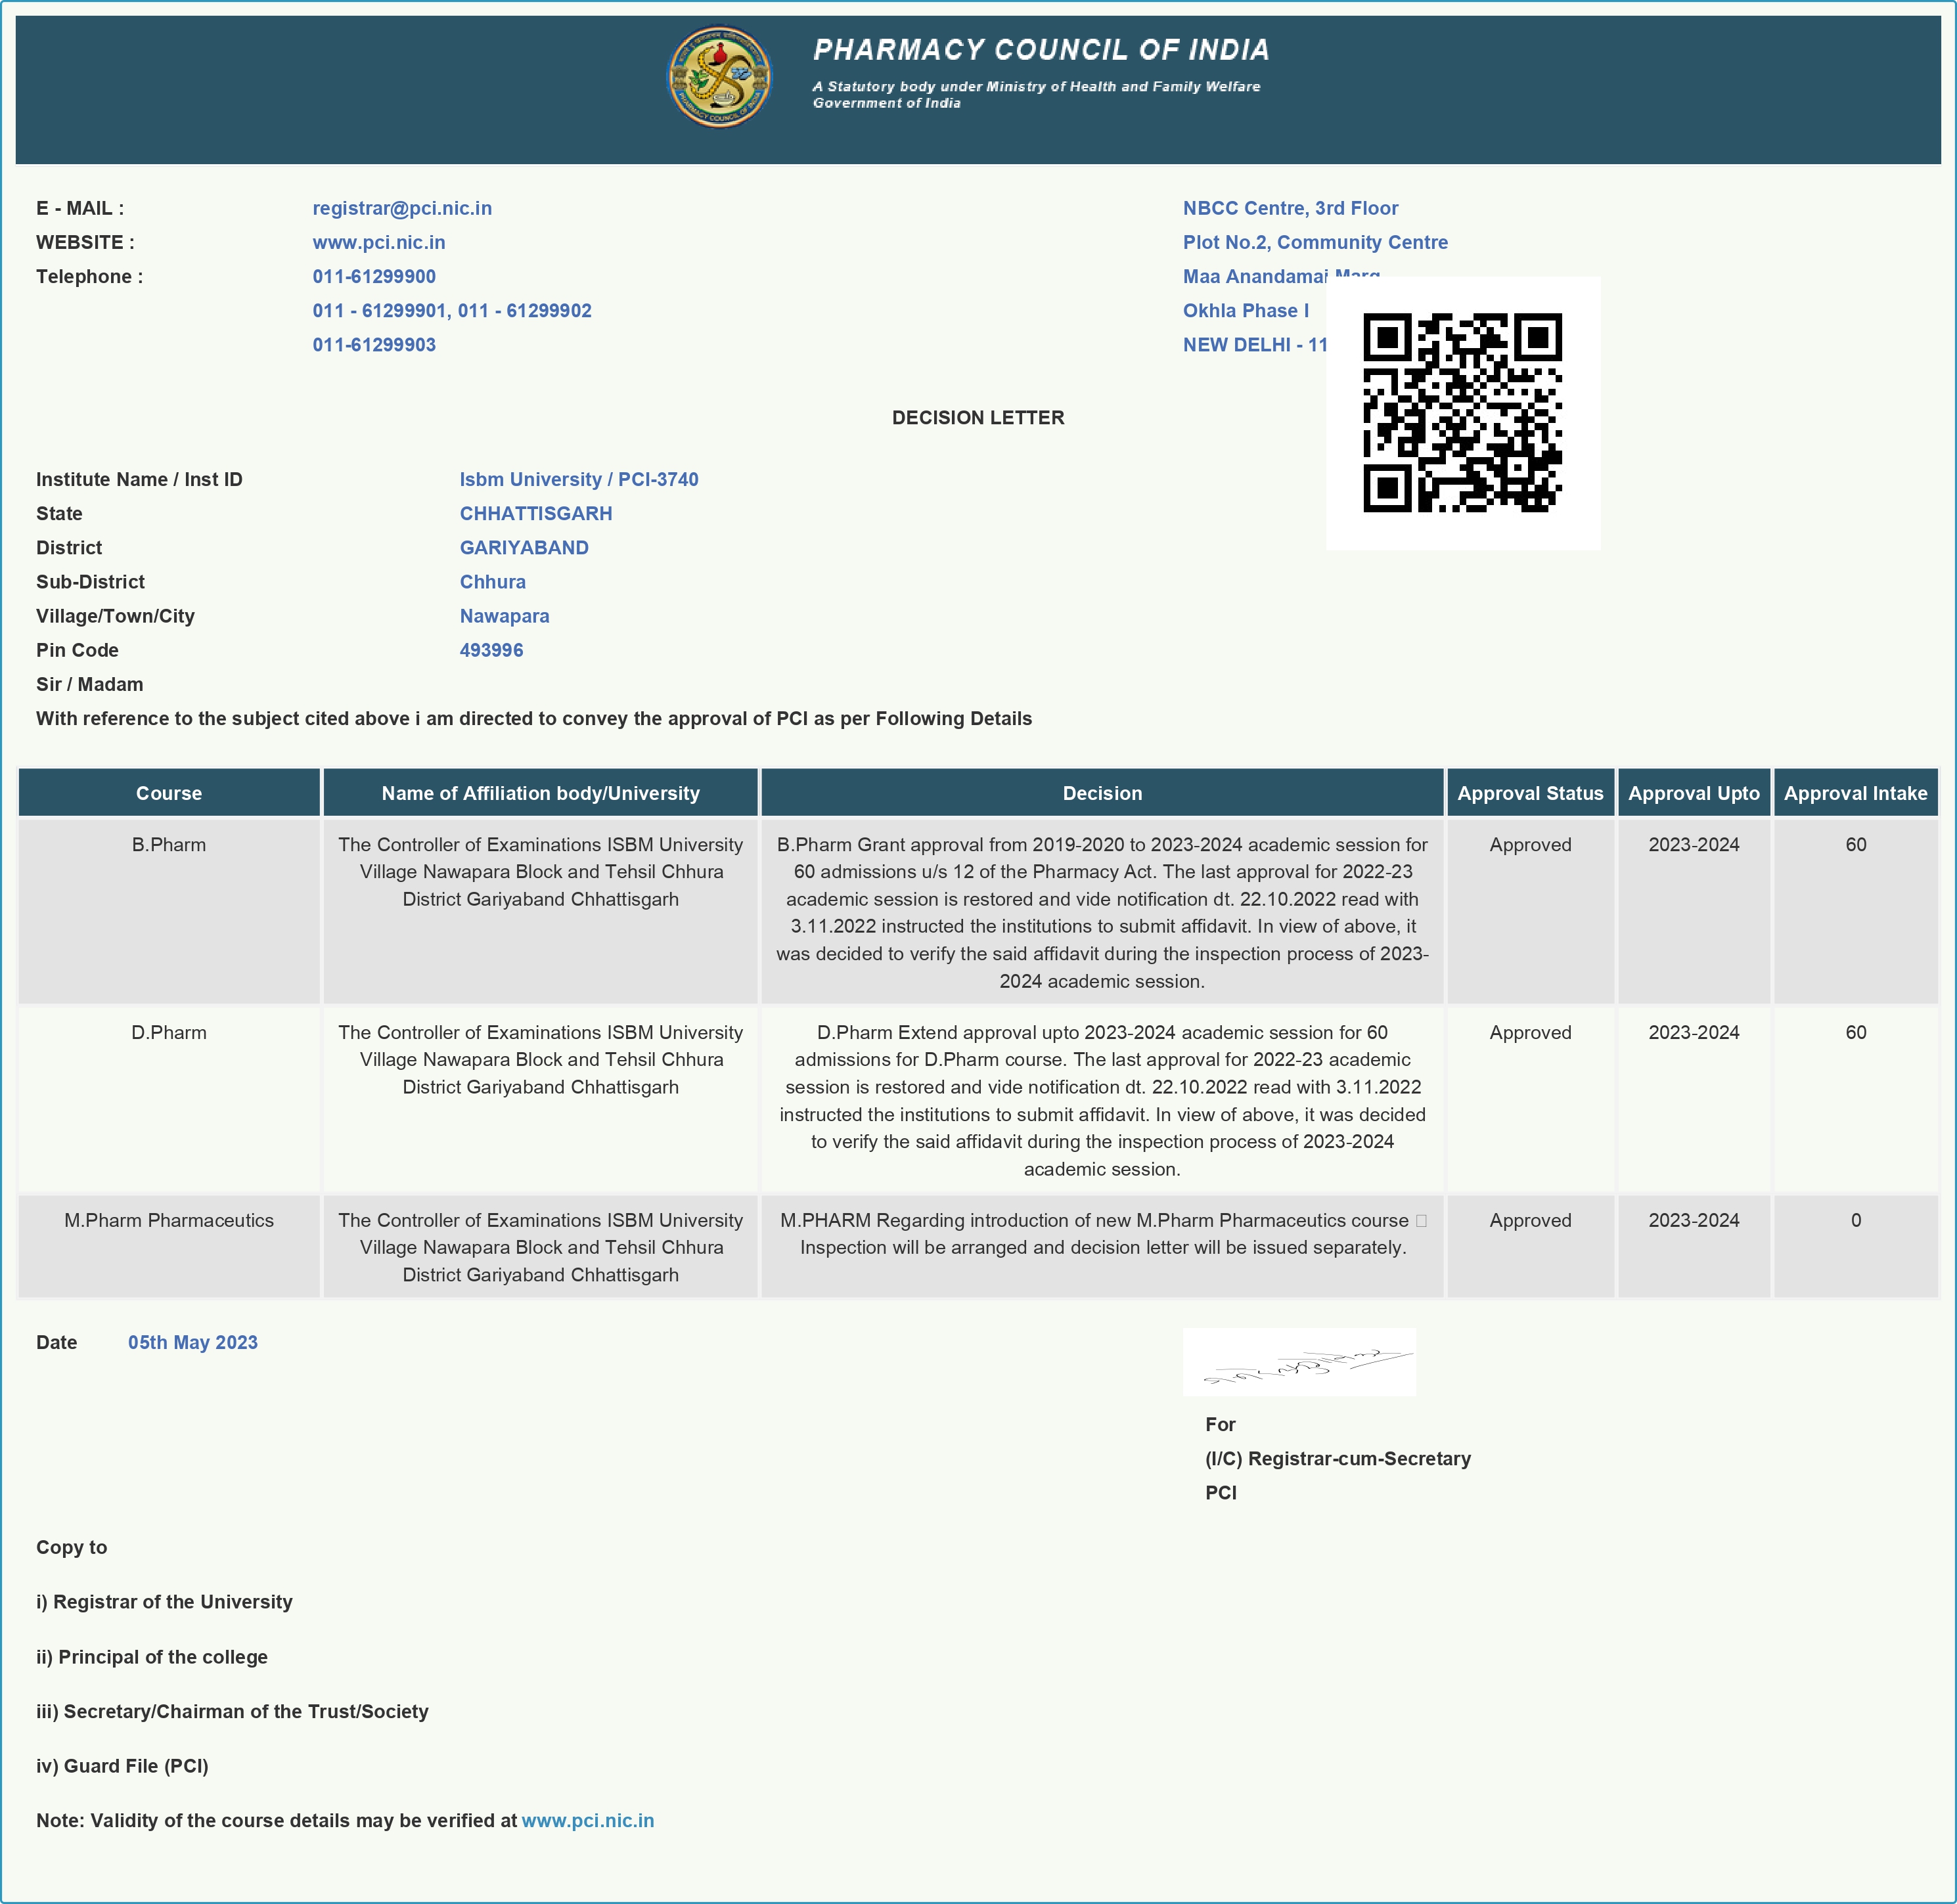Select the Sub-District value 'Chhura'
This screenshot has height=1904, width=1957.
coord(492,581)
